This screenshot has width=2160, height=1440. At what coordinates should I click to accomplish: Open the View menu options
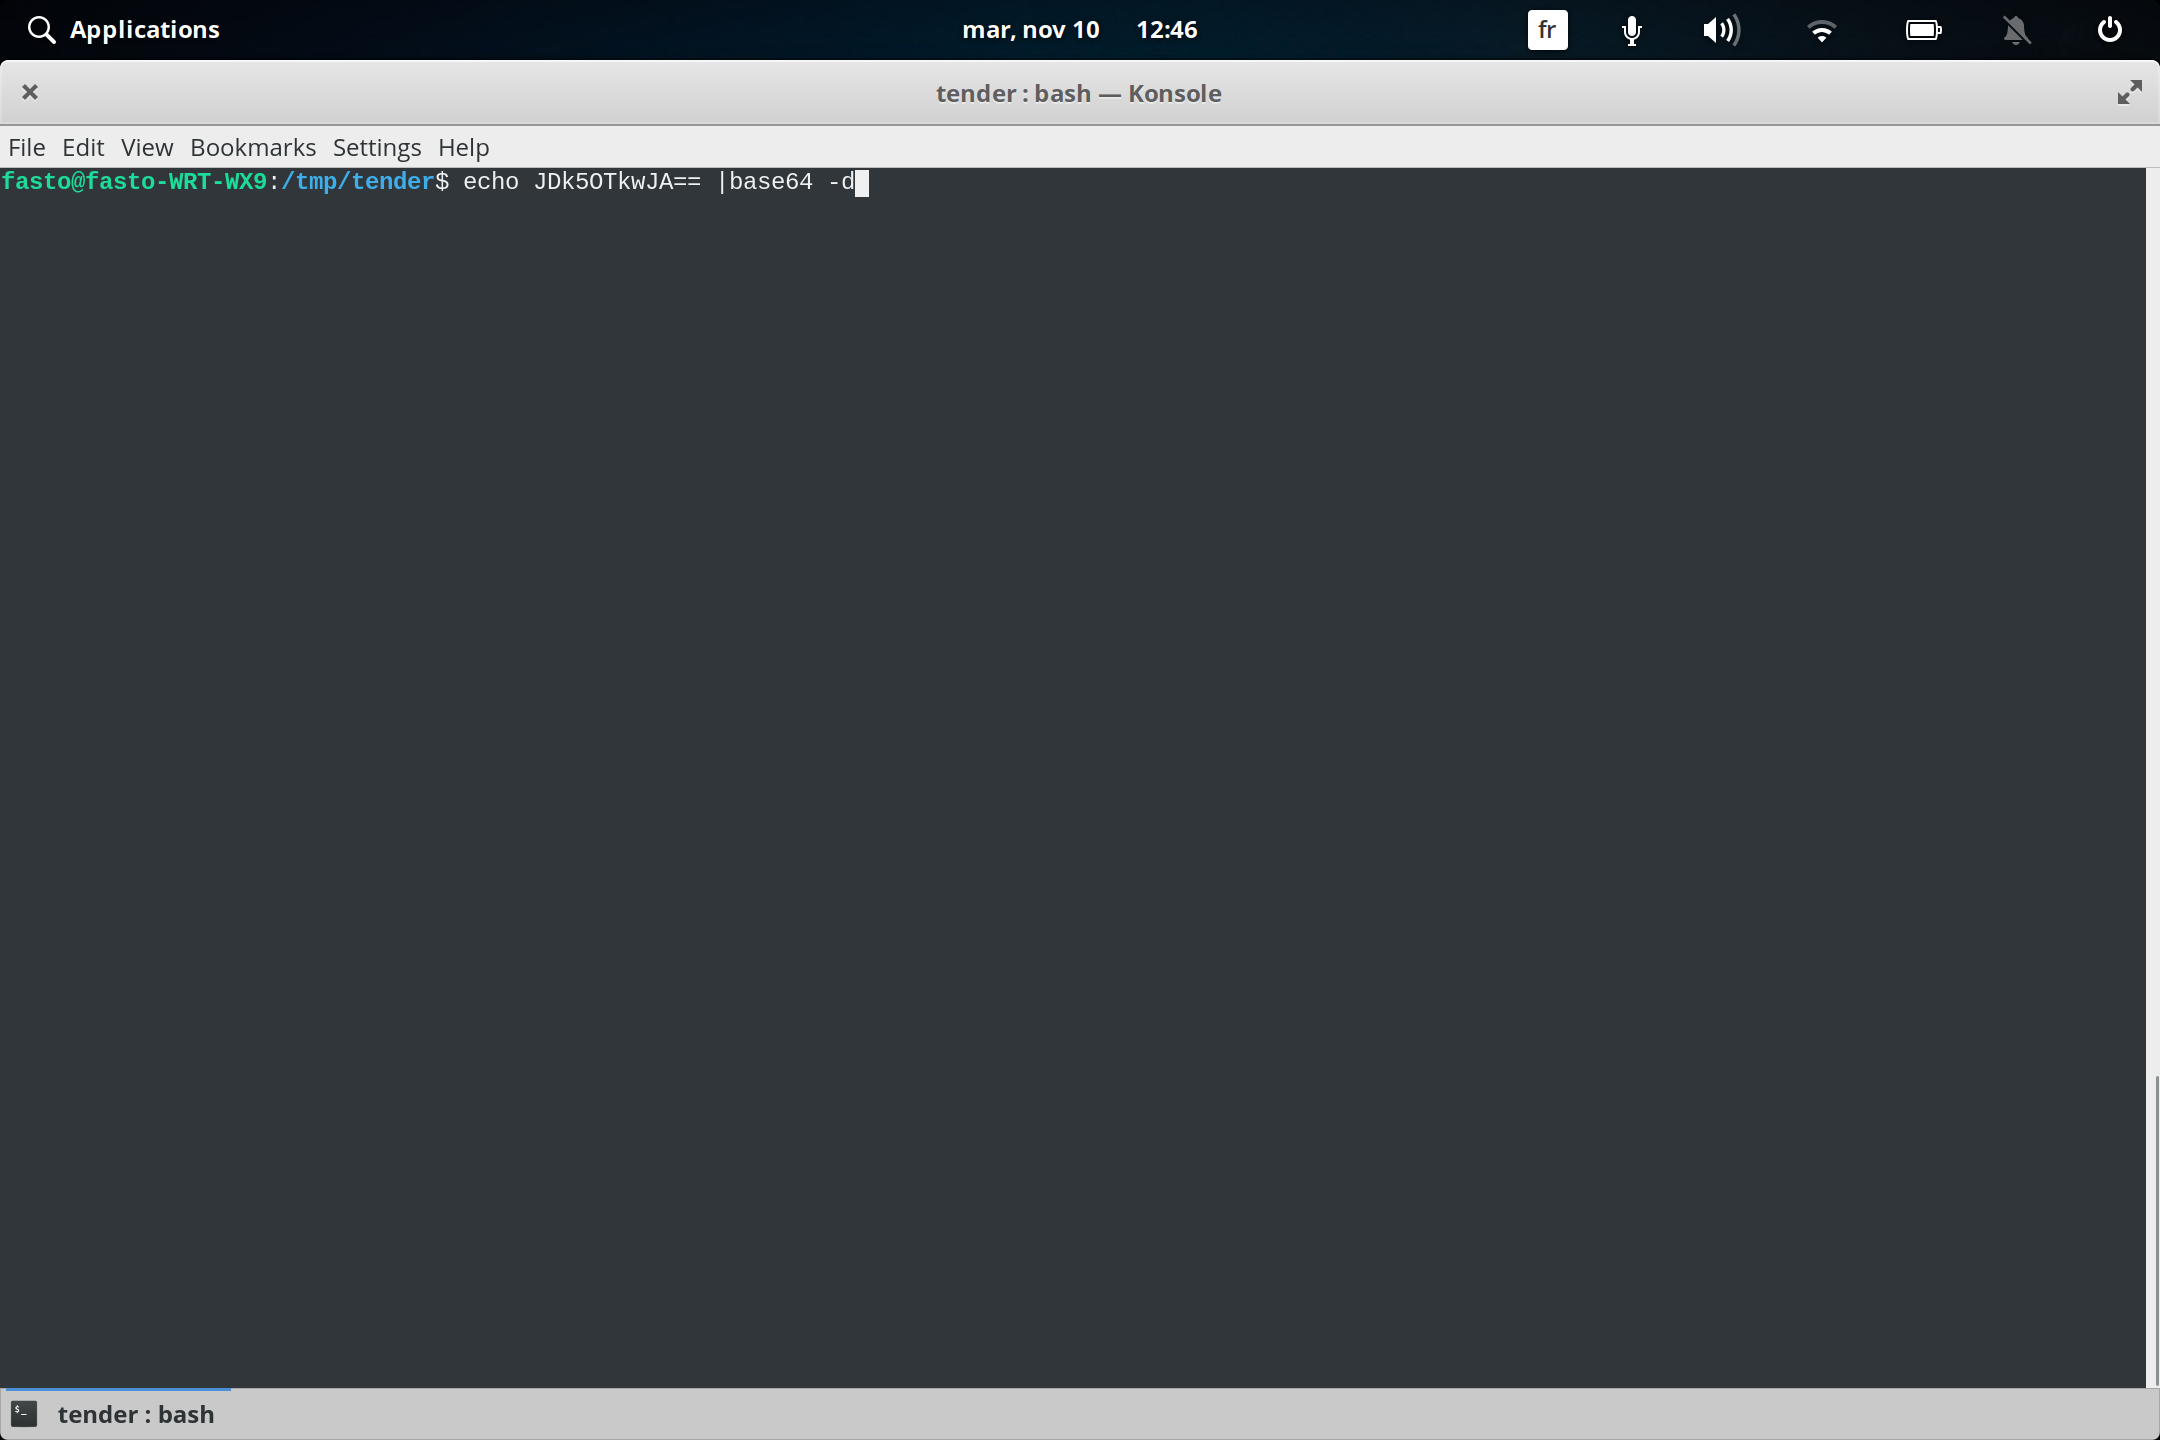click(146, 147)
